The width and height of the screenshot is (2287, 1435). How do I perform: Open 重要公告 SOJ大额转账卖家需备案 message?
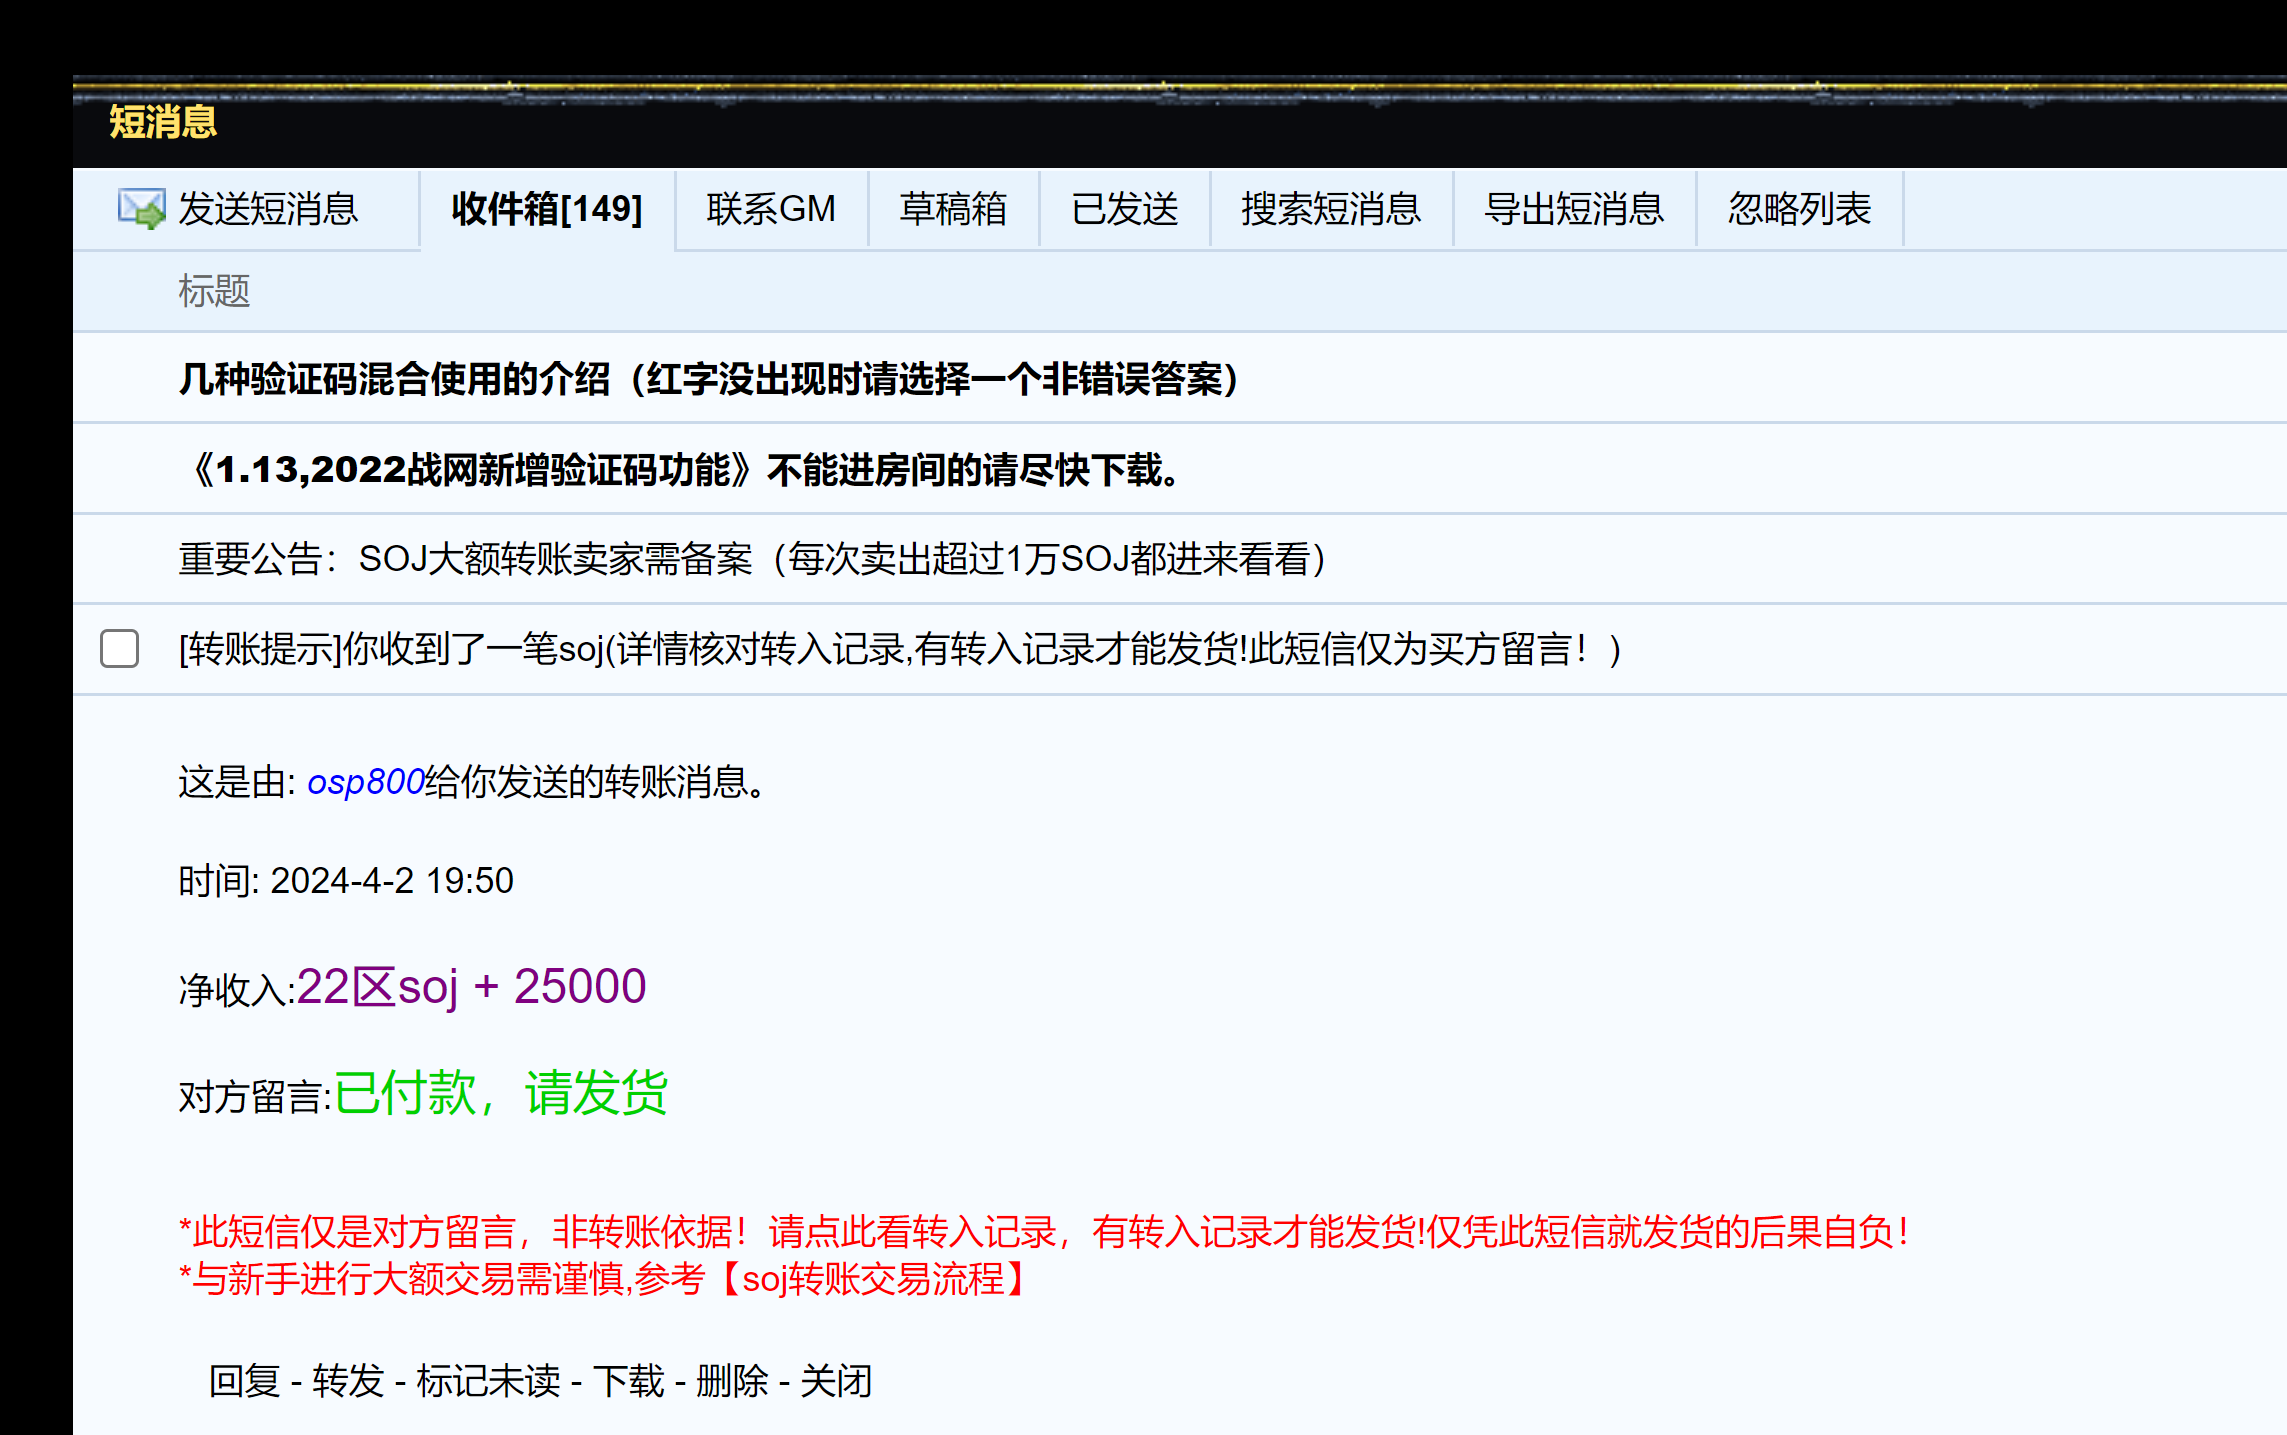pyautogui.click(x=752, y=559)
